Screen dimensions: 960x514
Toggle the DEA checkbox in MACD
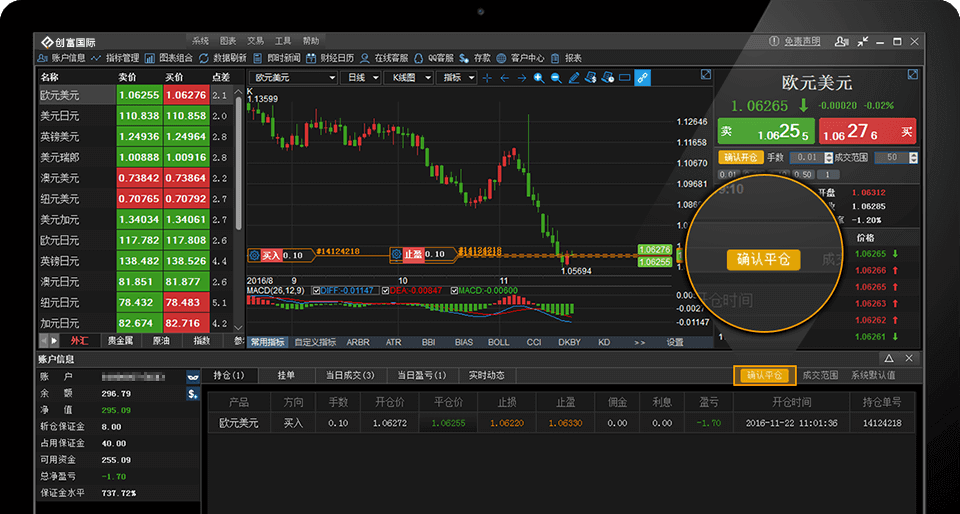tap(386, 291)
